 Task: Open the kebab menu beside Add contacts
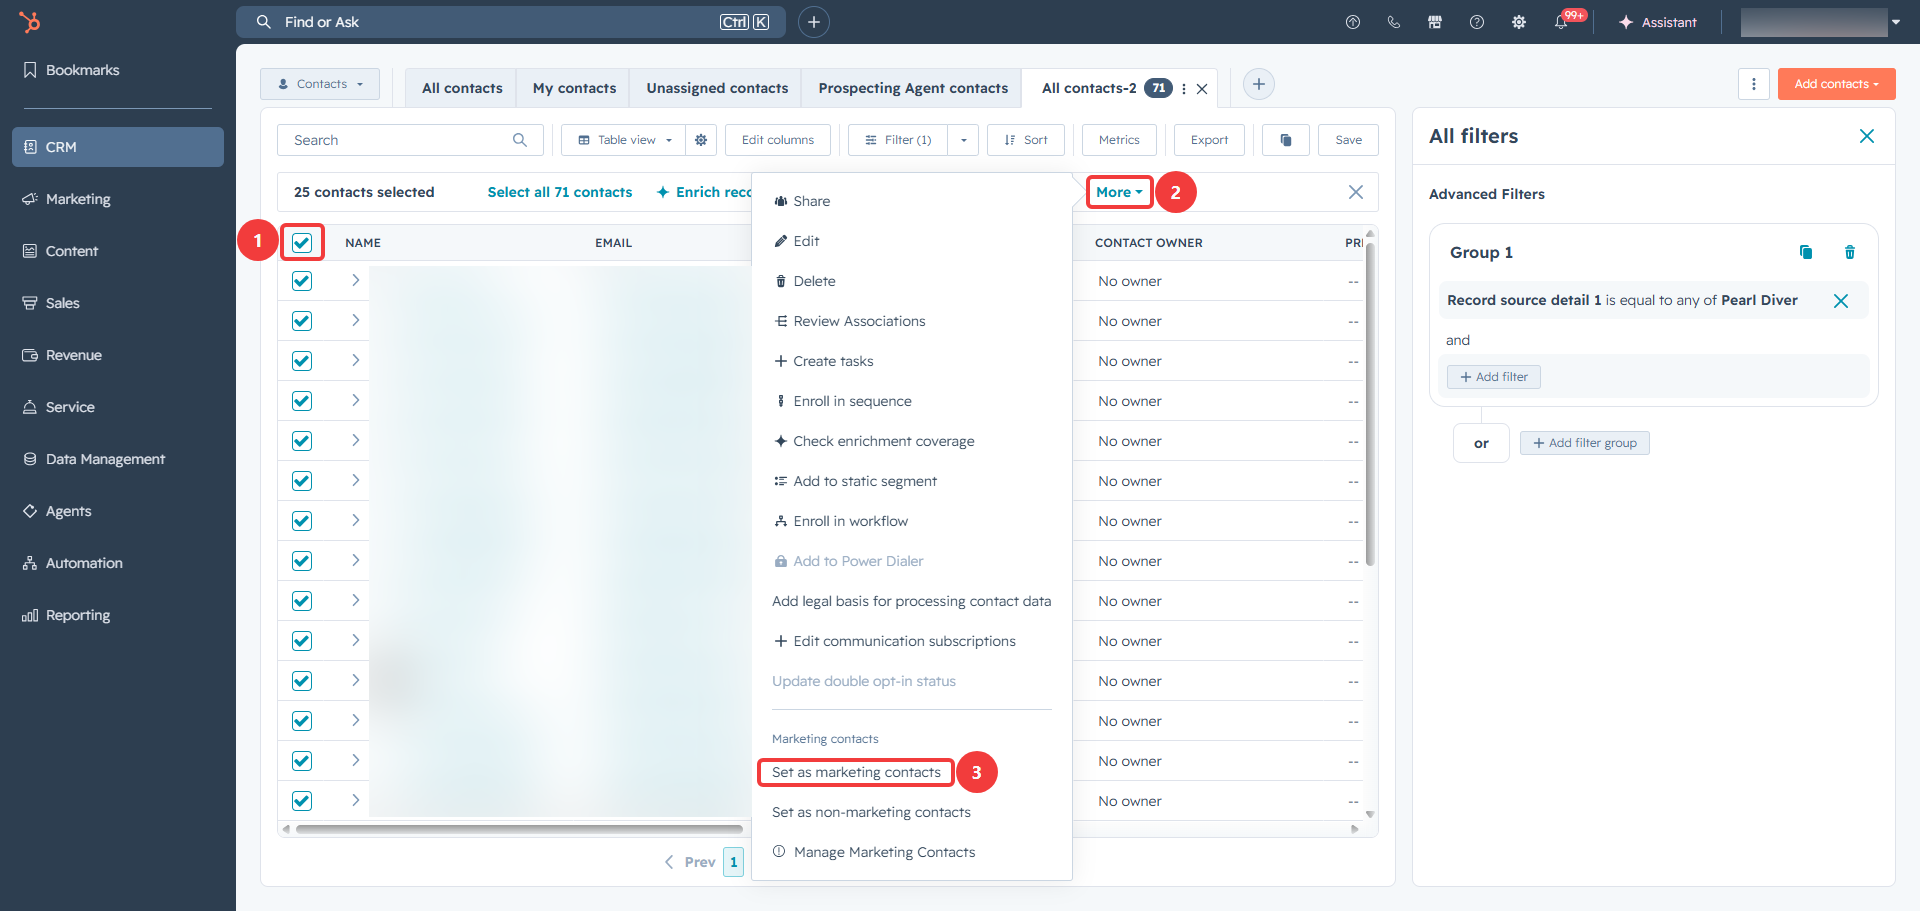[1754, 84]
